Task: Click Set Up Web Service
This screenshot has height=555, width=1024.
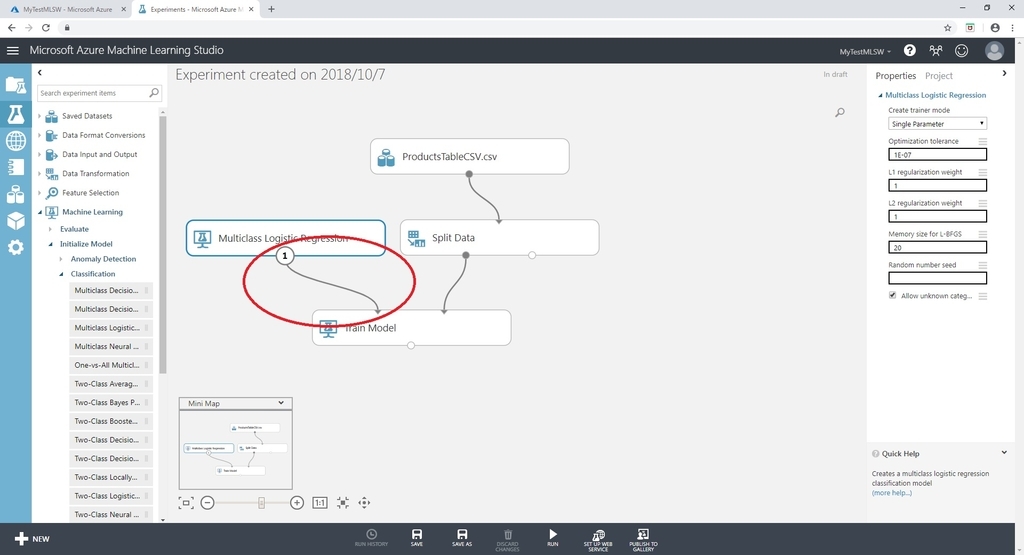Action: click(x=598, y=540)
